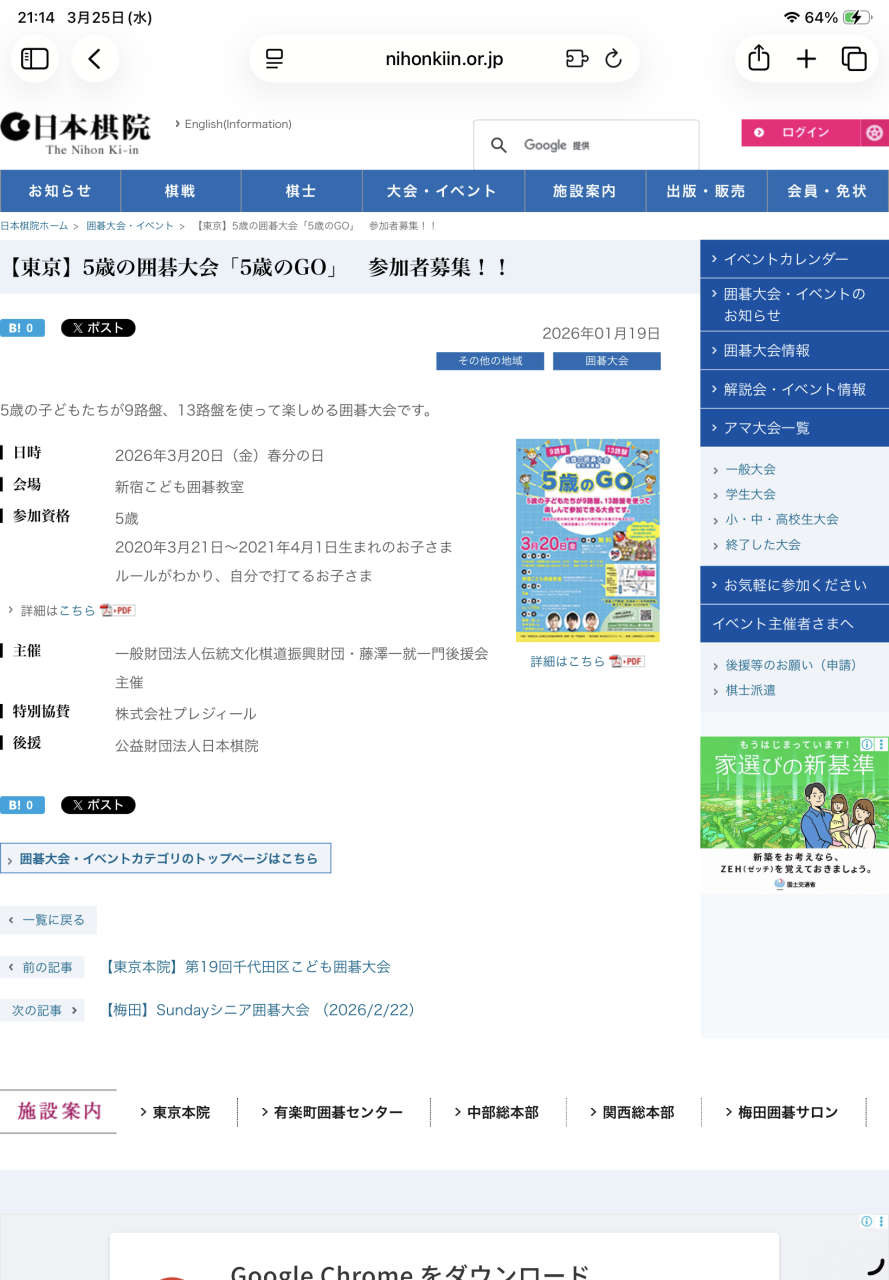The width and height of the screenshot is (889, 1280).
Task: Switch to the 東京本院 tab at bottom
Action: point(179,1111)
